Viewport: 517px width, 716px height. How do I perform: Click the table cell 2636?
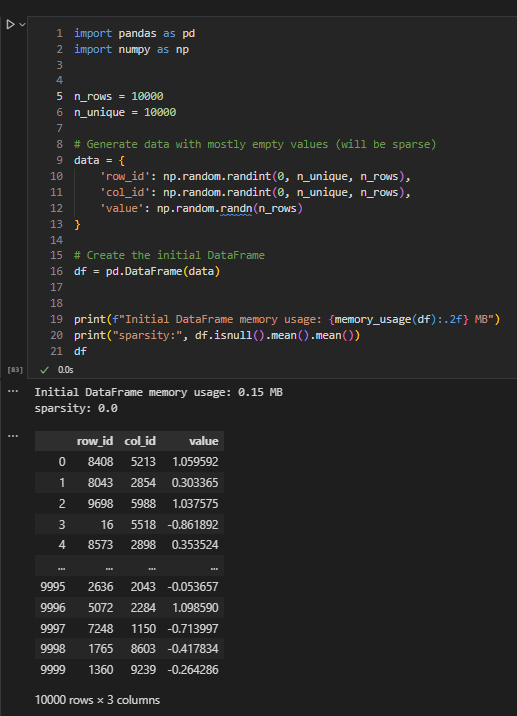coord(100,587)
